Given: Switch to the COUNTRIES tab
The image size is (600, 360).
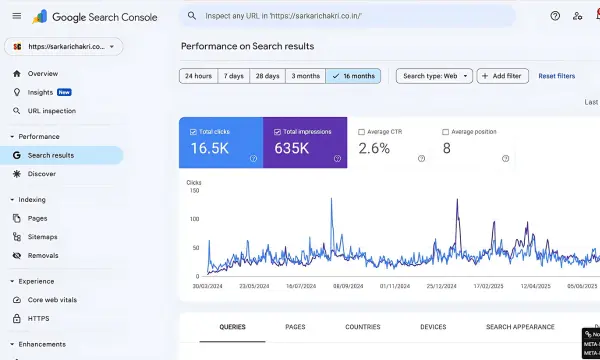Looking at the screenshot, I should click(x=363, y=327).
